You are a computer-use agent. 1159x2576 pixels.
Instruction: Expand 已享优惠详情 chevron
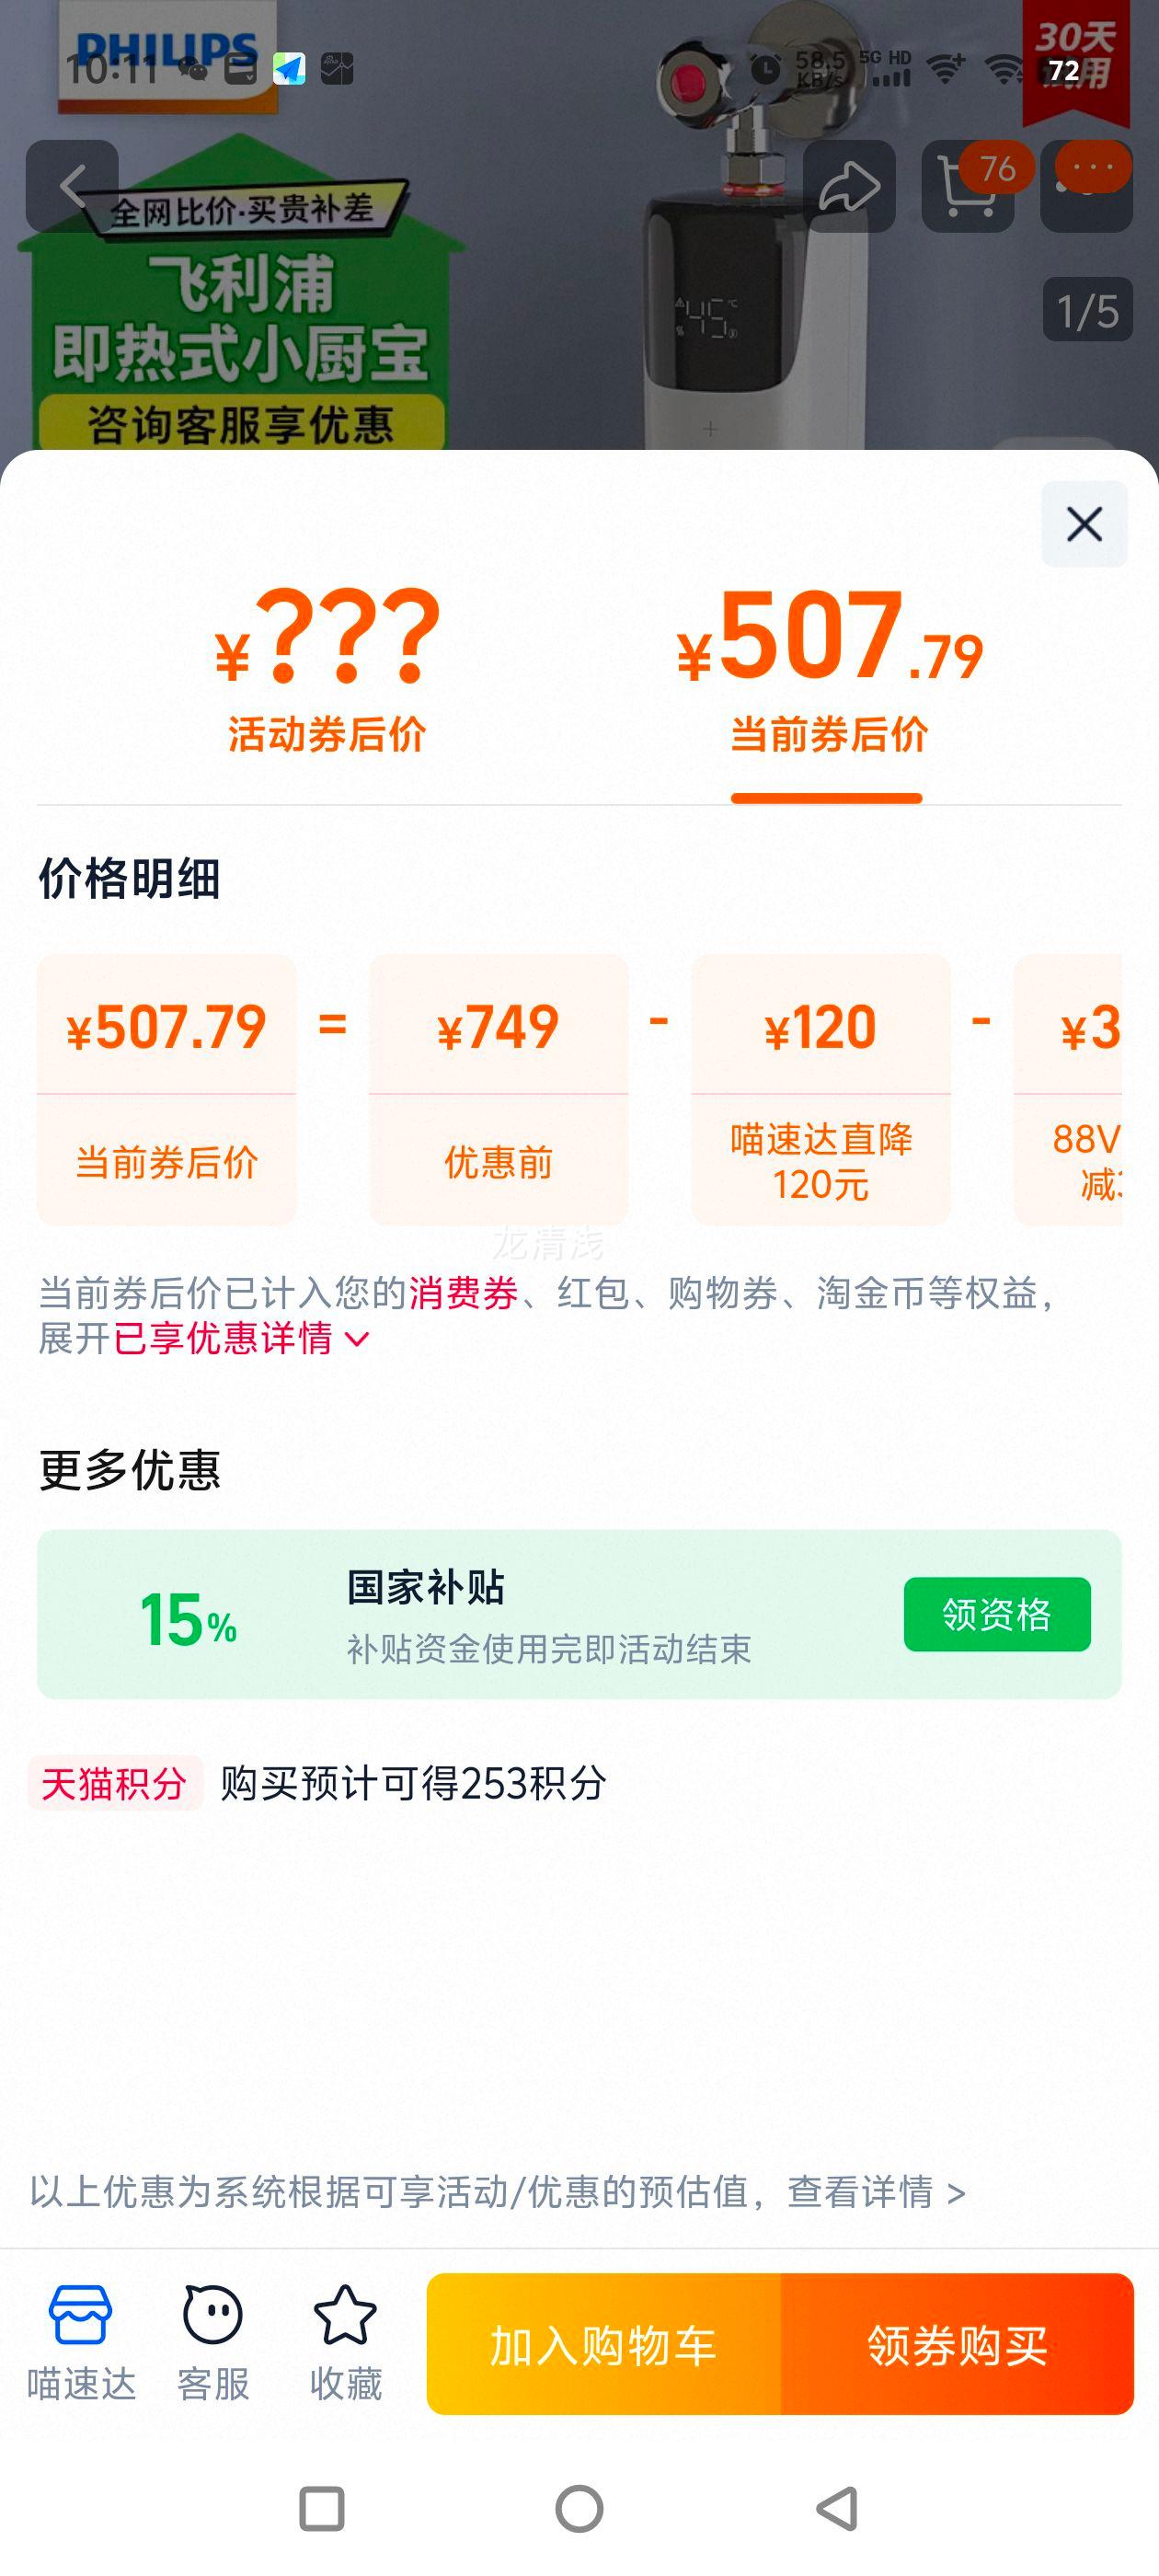point(356,1339)
